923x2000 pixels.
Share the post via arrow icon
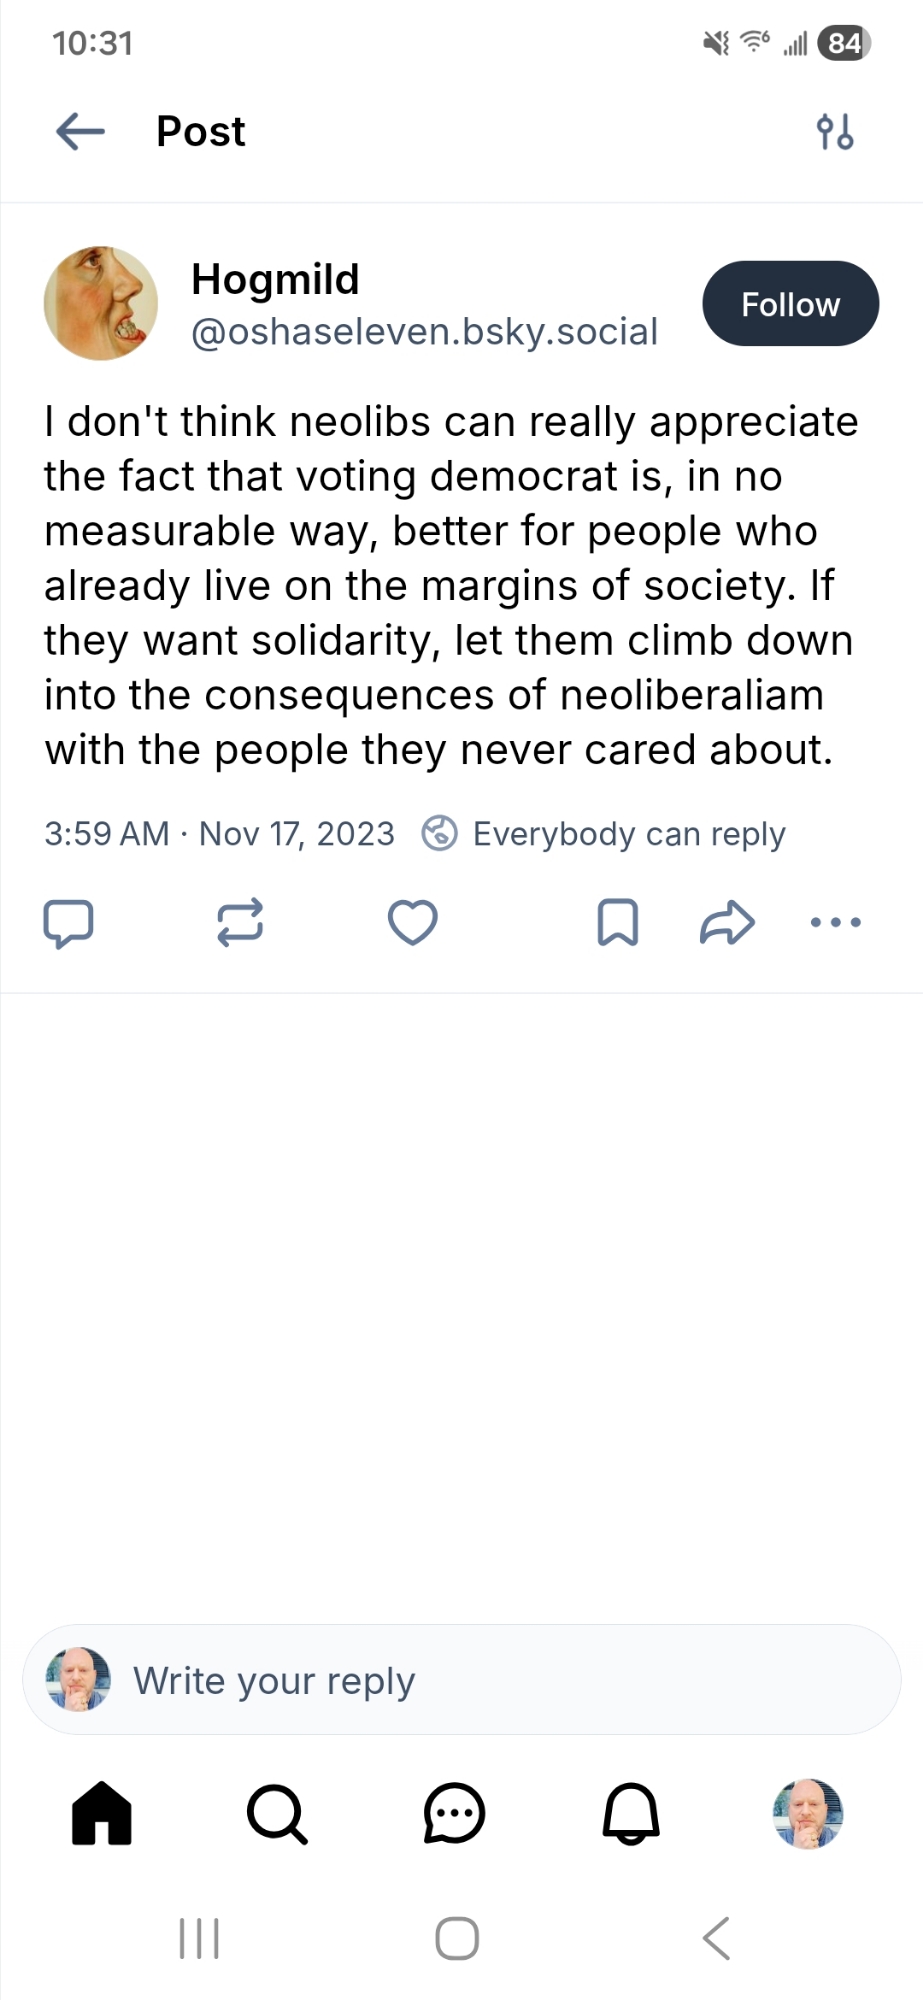point(727,922)
